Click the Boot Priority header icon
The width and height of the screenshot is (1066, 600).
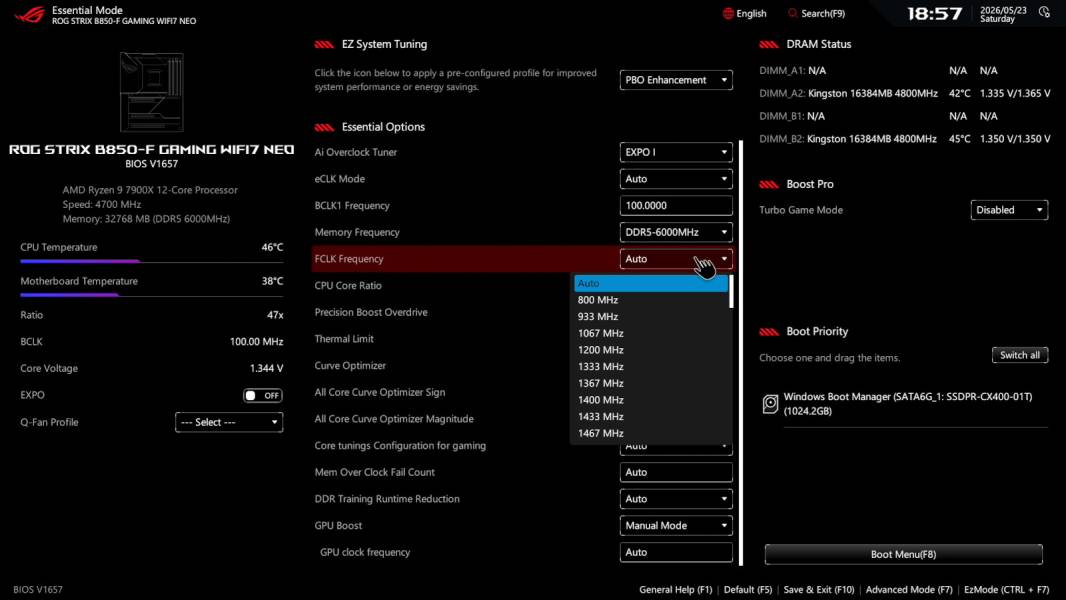[769, 332]
